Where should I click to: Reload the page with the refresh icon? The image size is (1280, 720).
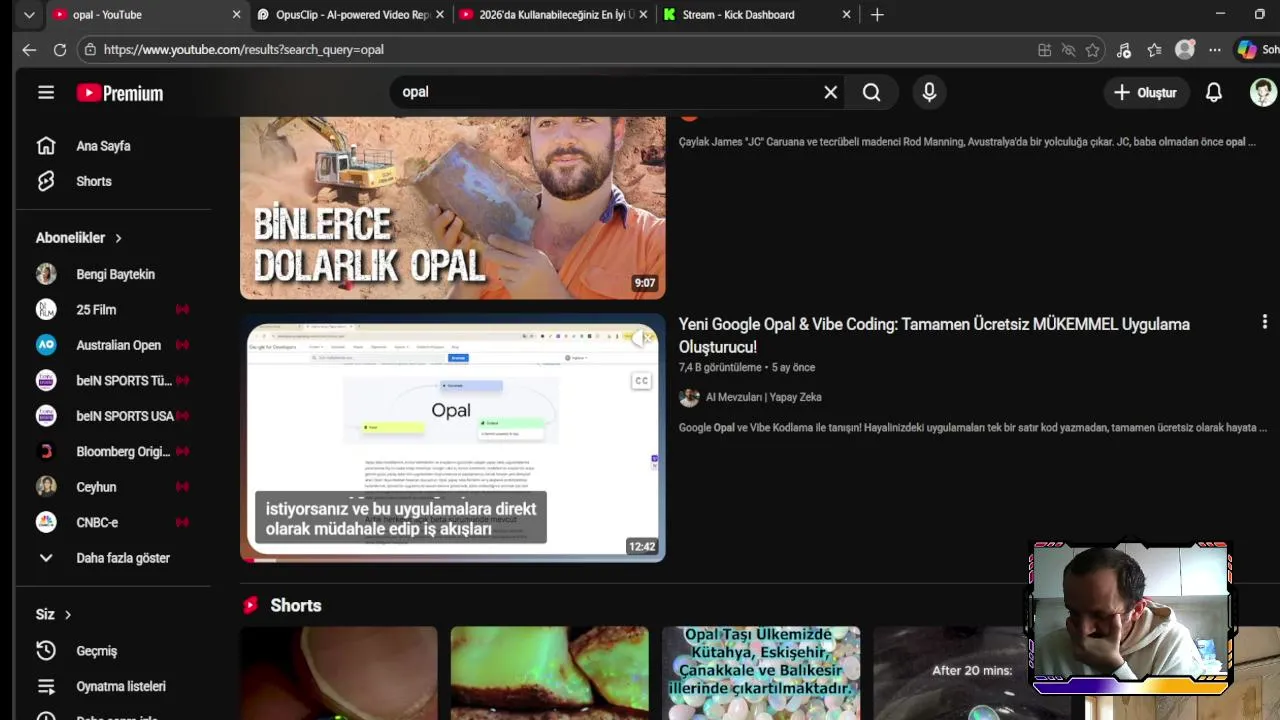click(x=60, y=49)
